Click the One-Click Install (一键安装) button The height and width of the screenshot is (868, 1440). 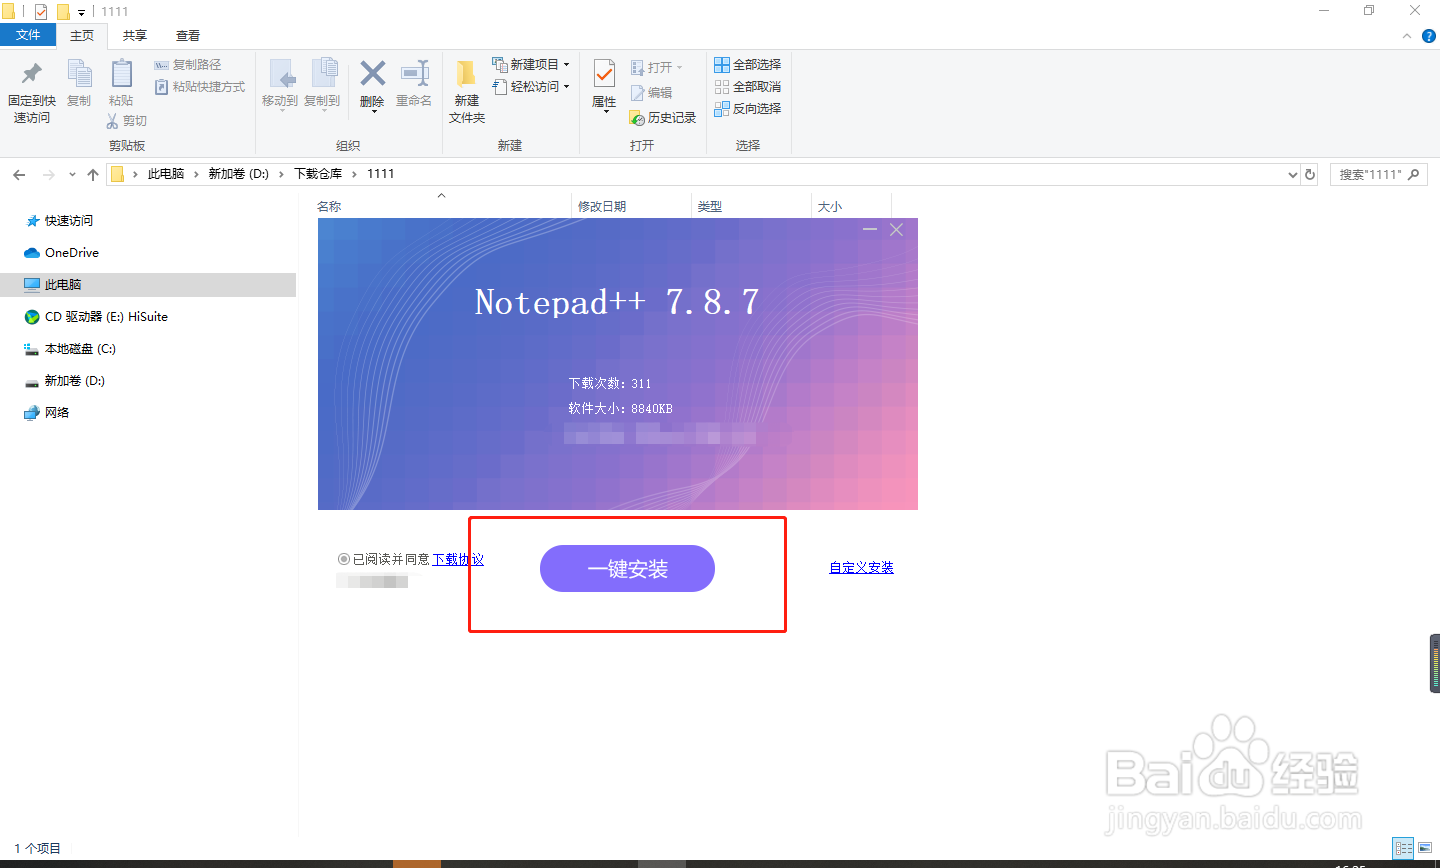[627, 569]
